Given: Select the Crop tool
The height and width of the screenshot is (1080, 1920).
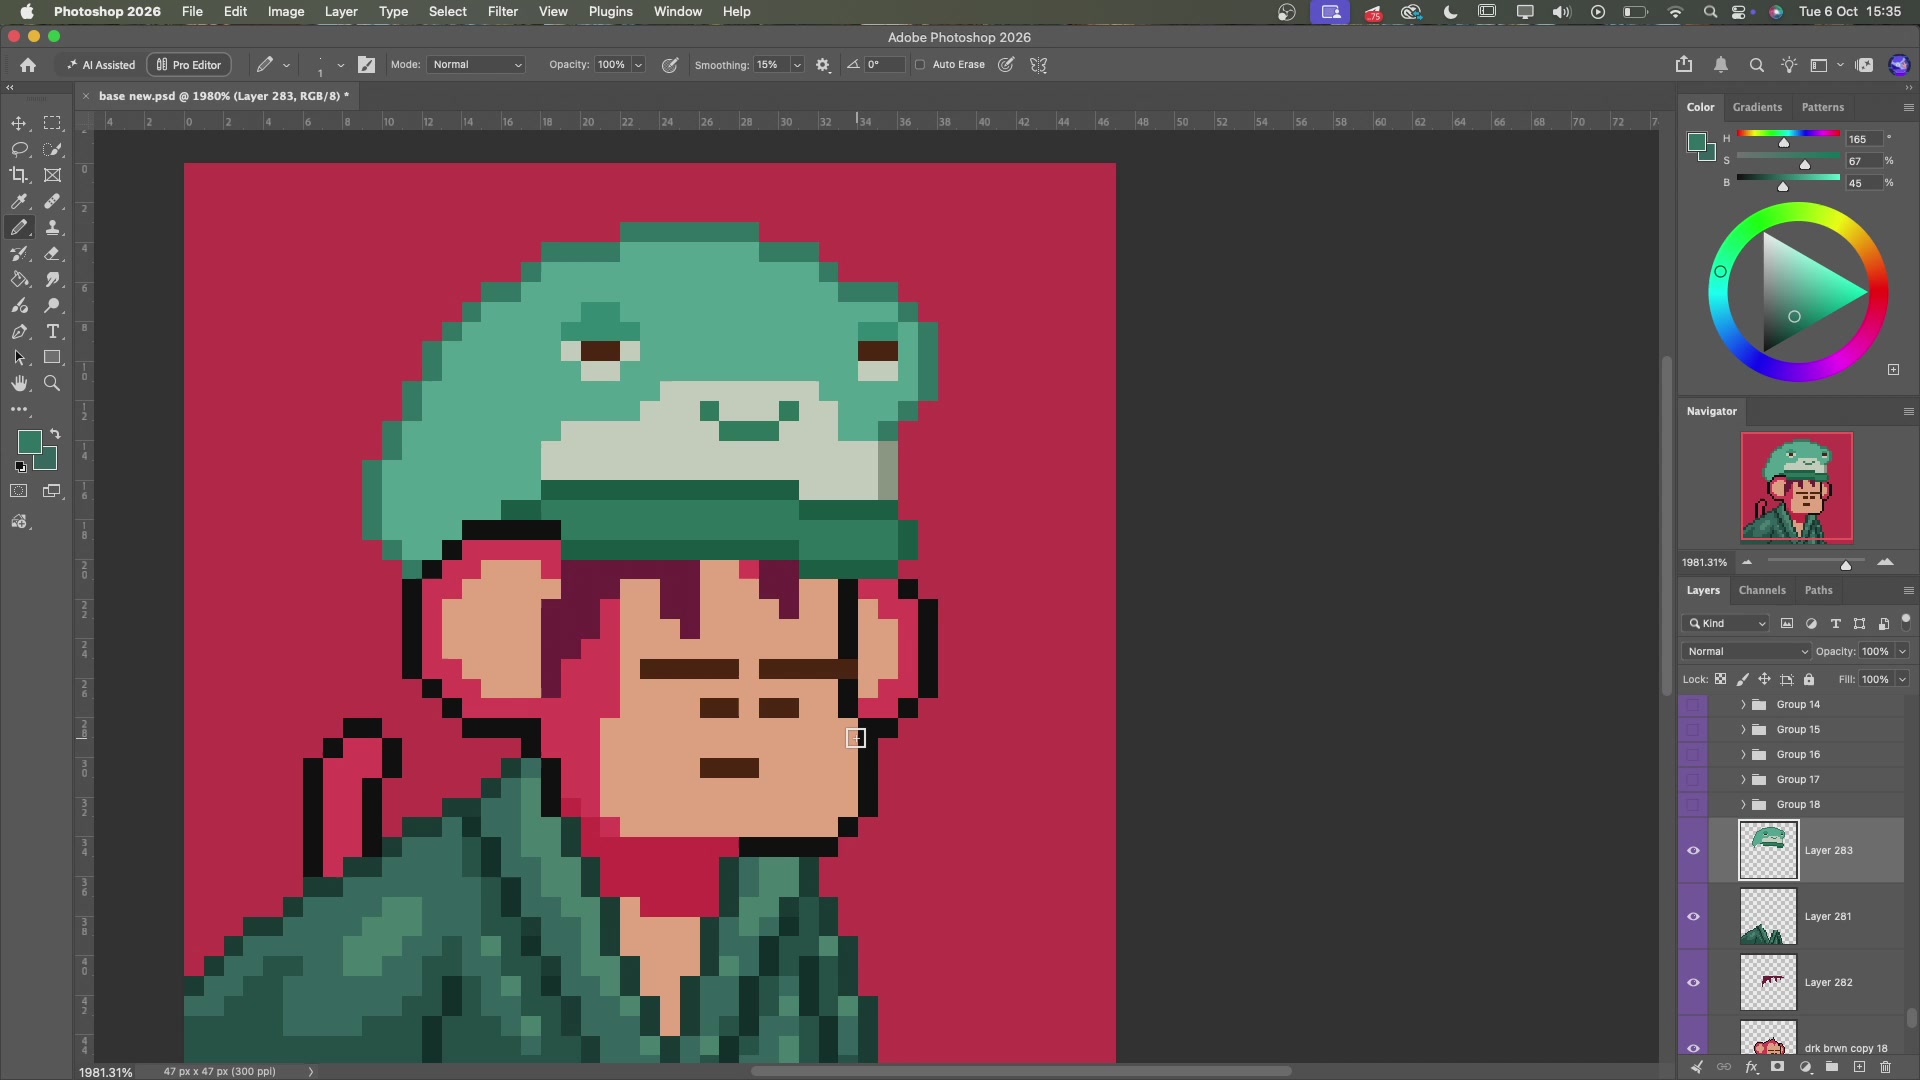Looking at the screenshot, I should pos(19,175).
